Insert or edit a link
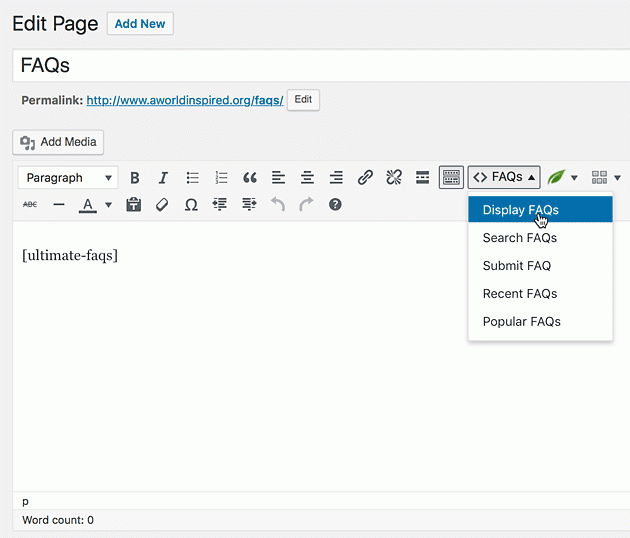 (x=365, y=178)
